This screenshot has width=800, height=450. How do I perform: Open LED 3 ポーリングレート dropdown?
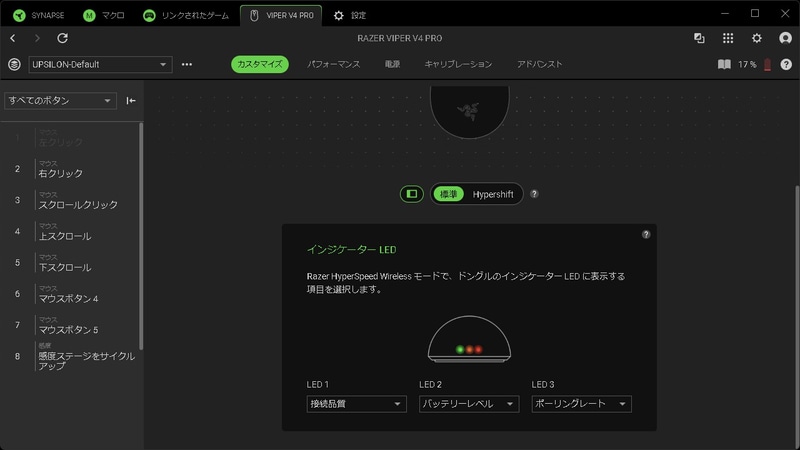(x=582, y=404)
